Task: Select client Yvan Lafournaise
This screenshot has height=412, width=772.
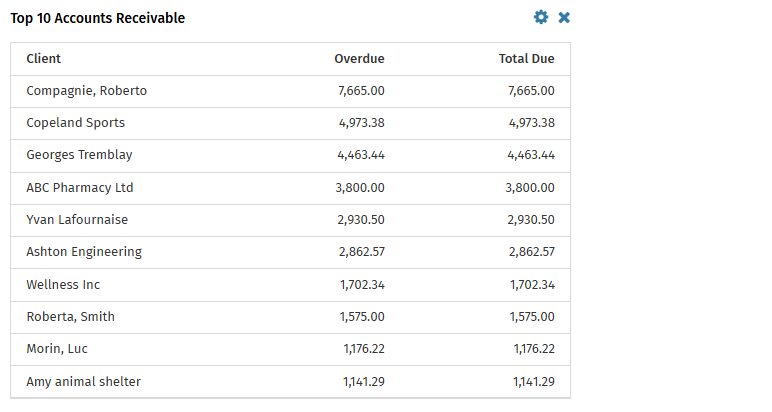Action: (x=77, y=220)
